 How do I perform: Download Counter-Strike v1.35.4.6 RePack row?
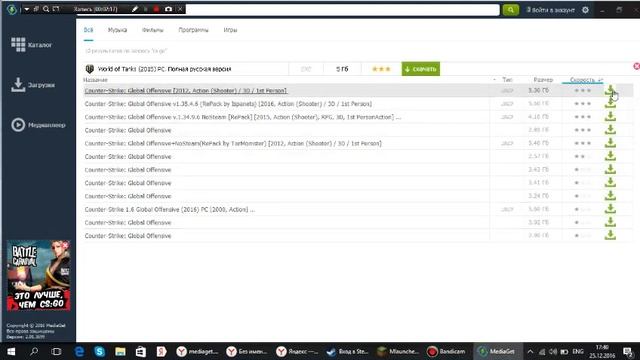610,104
